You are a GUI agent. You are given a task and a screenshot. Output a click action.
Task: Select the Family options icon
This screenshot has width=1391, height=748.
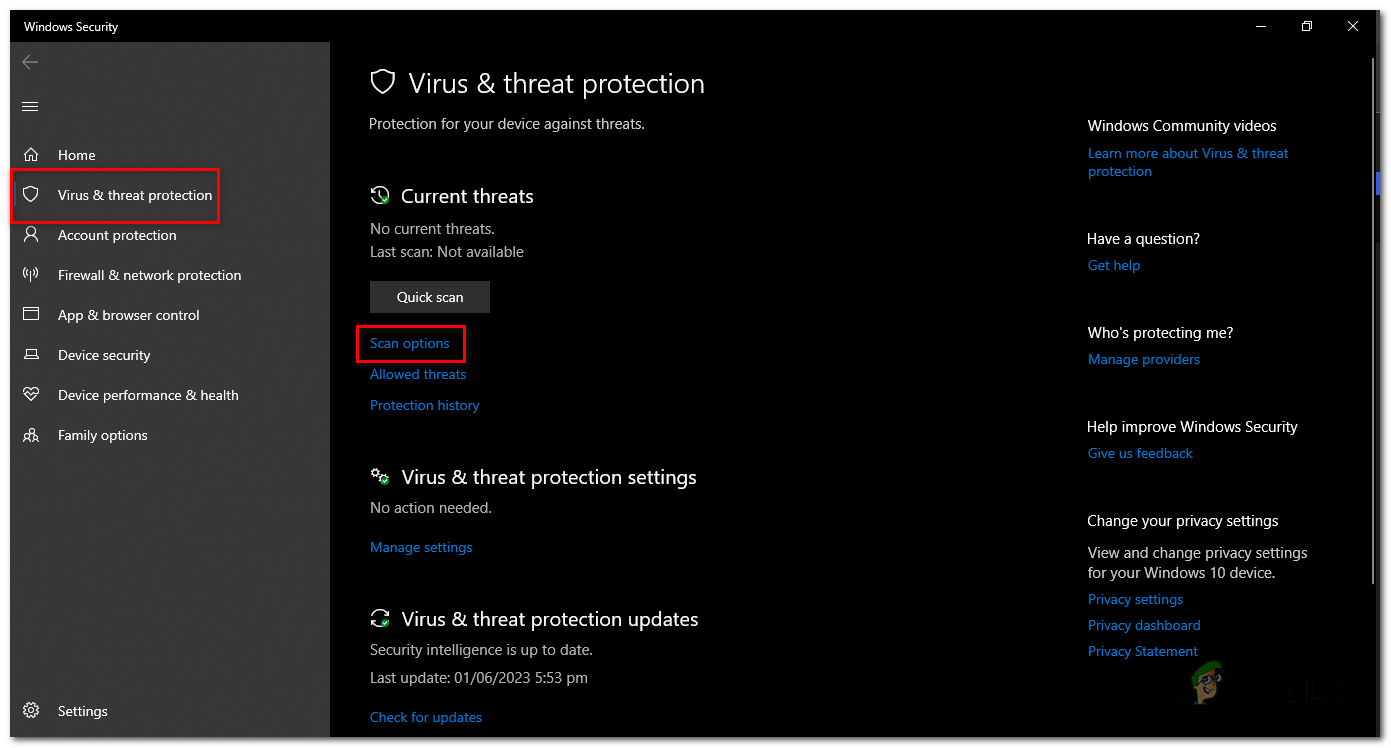[31, 435]
